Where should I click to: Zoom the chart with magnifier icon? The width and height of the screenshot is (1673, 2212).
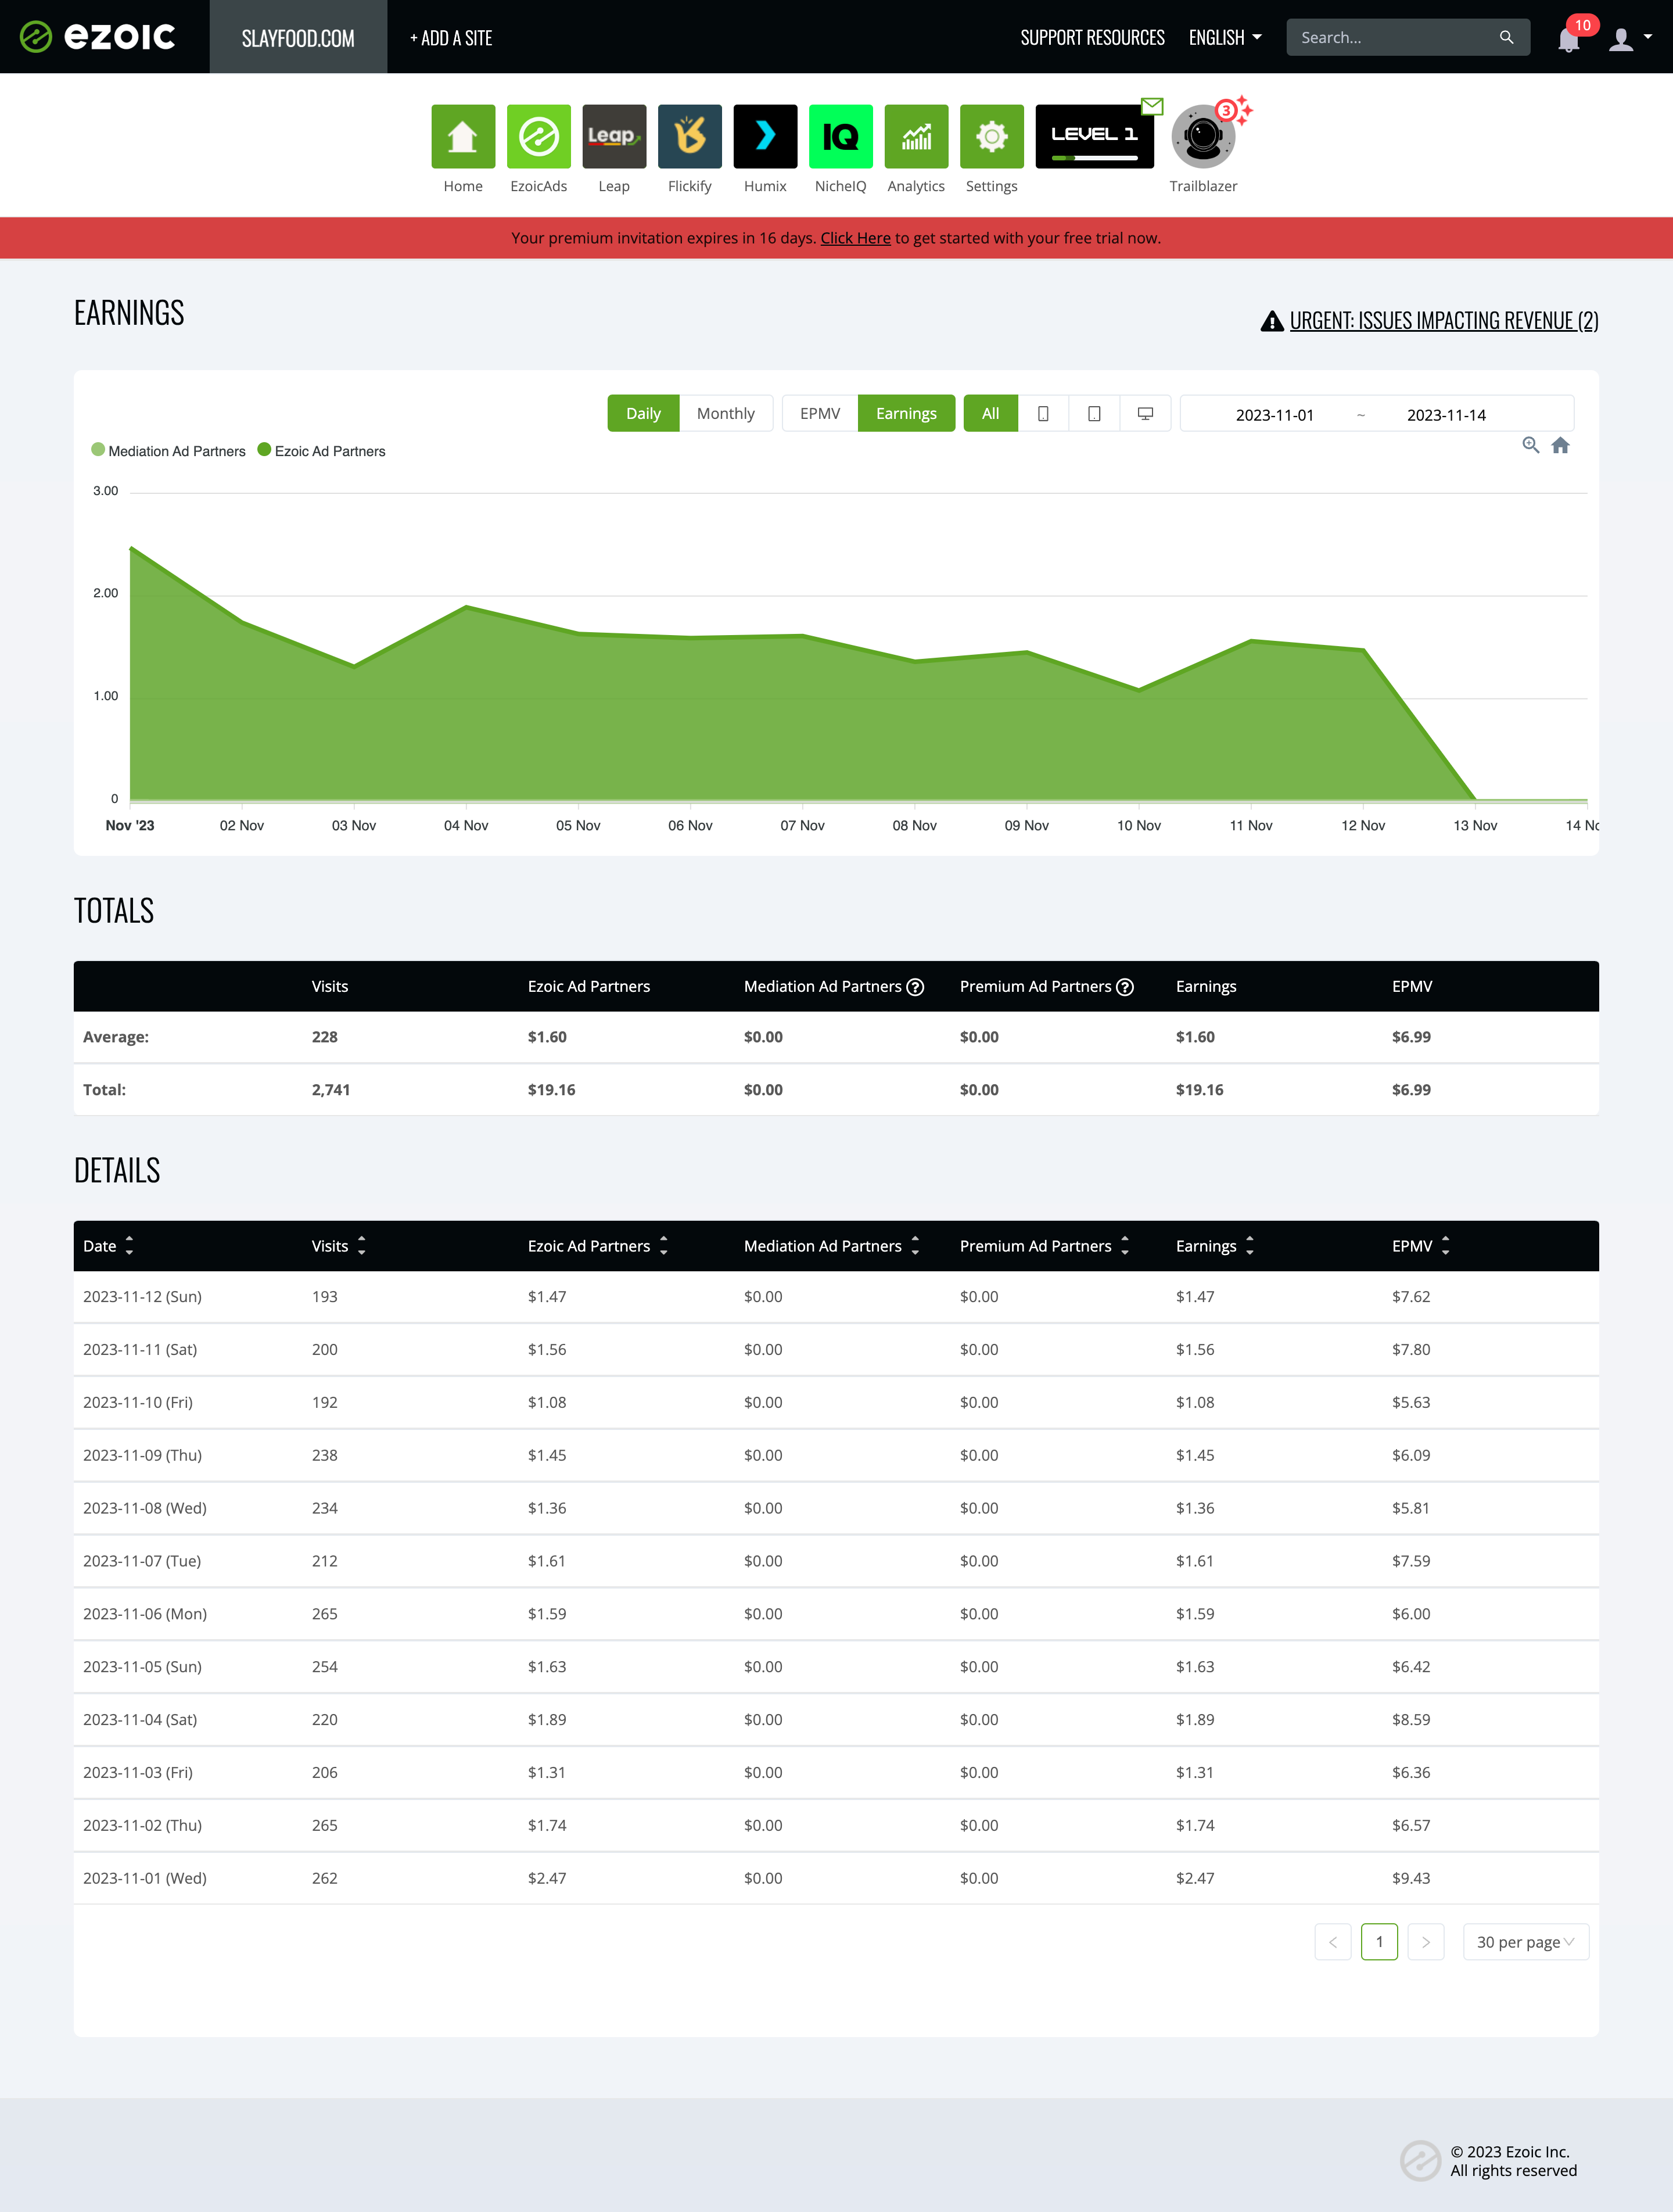click(1530, 445)
